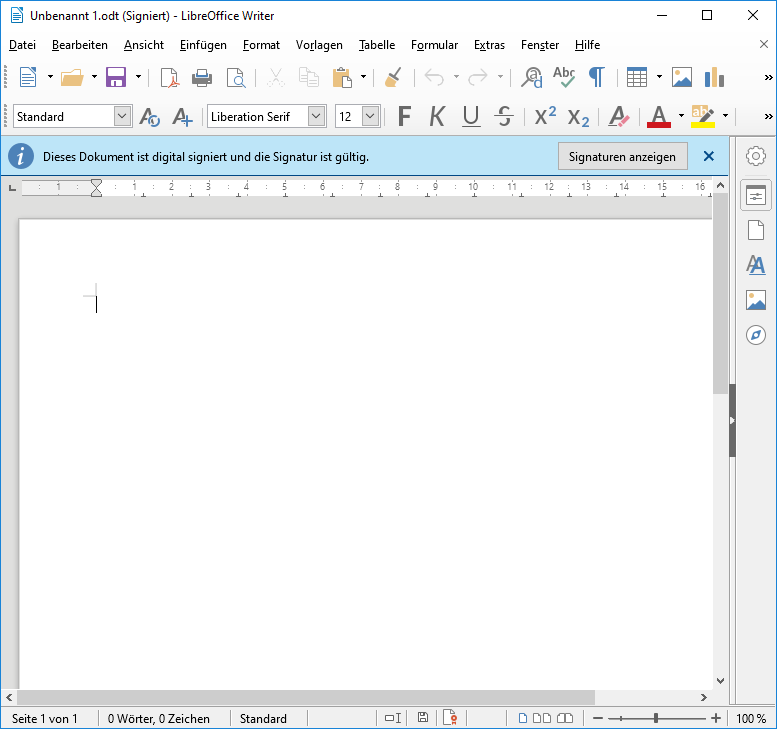Viewport: 777px width, 729px height.
Task: Click the Paste clipboard icon
Action: 342,78
